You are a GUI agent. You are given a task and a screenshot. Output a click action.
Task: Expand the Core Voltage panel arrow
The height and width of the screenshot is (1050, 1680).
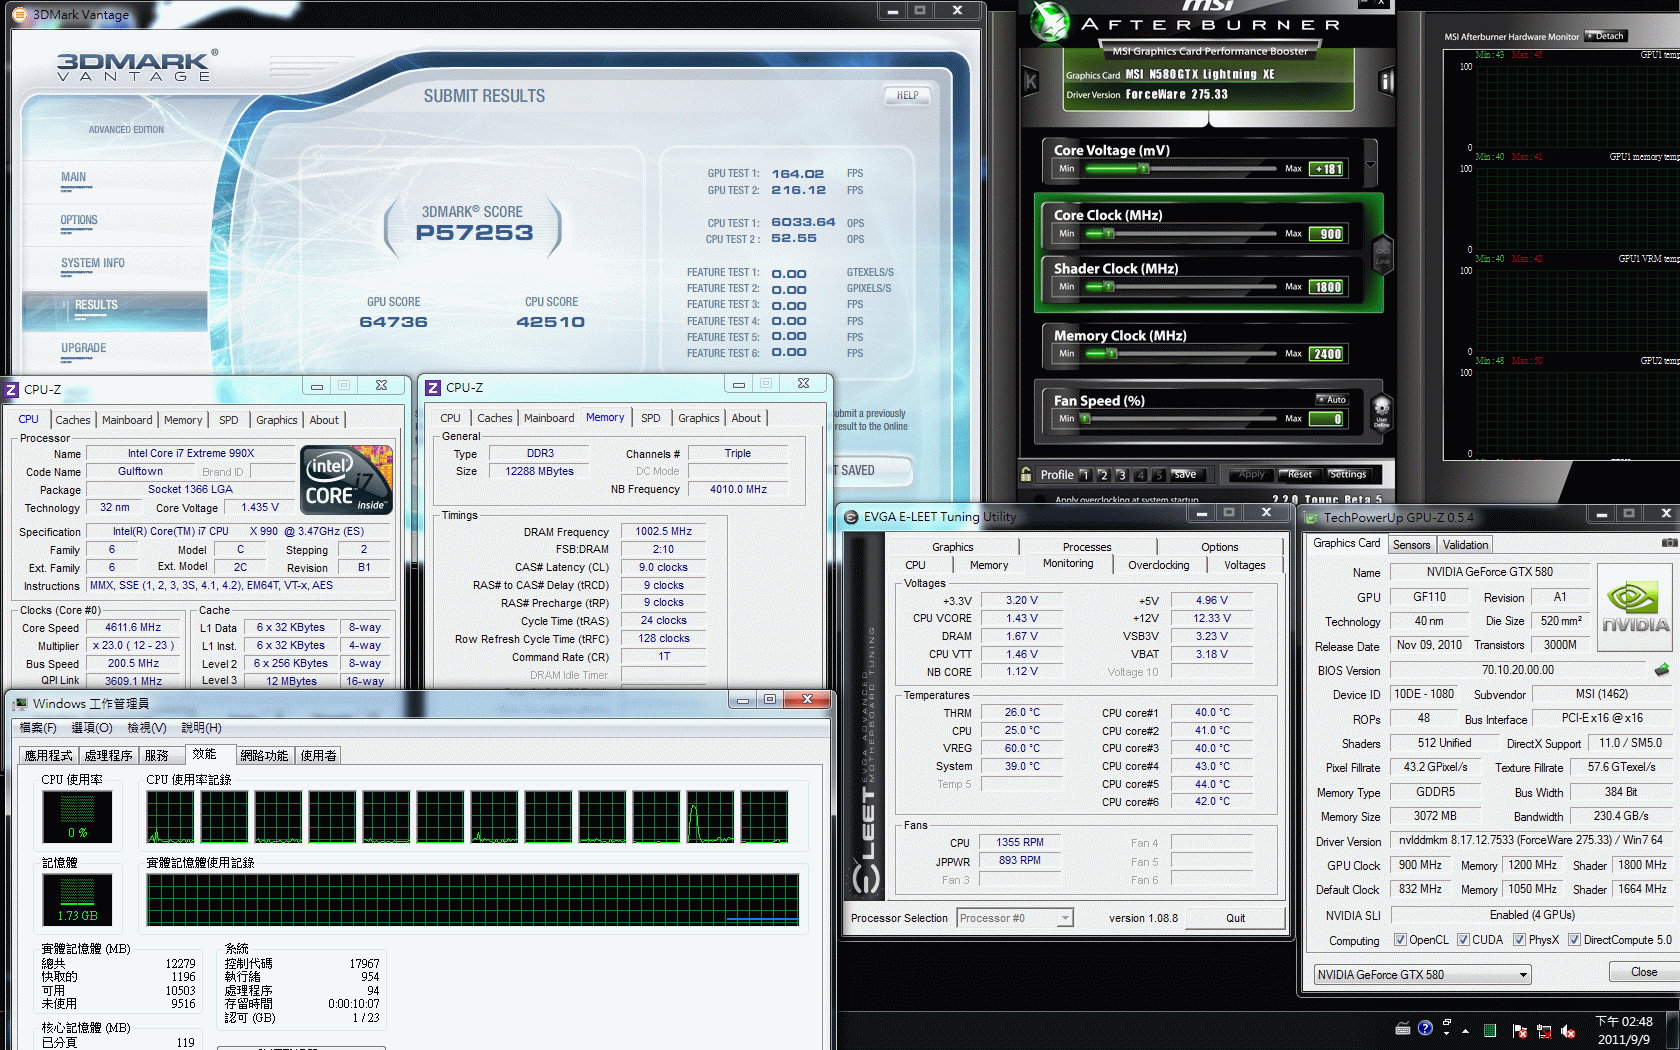1370,165
